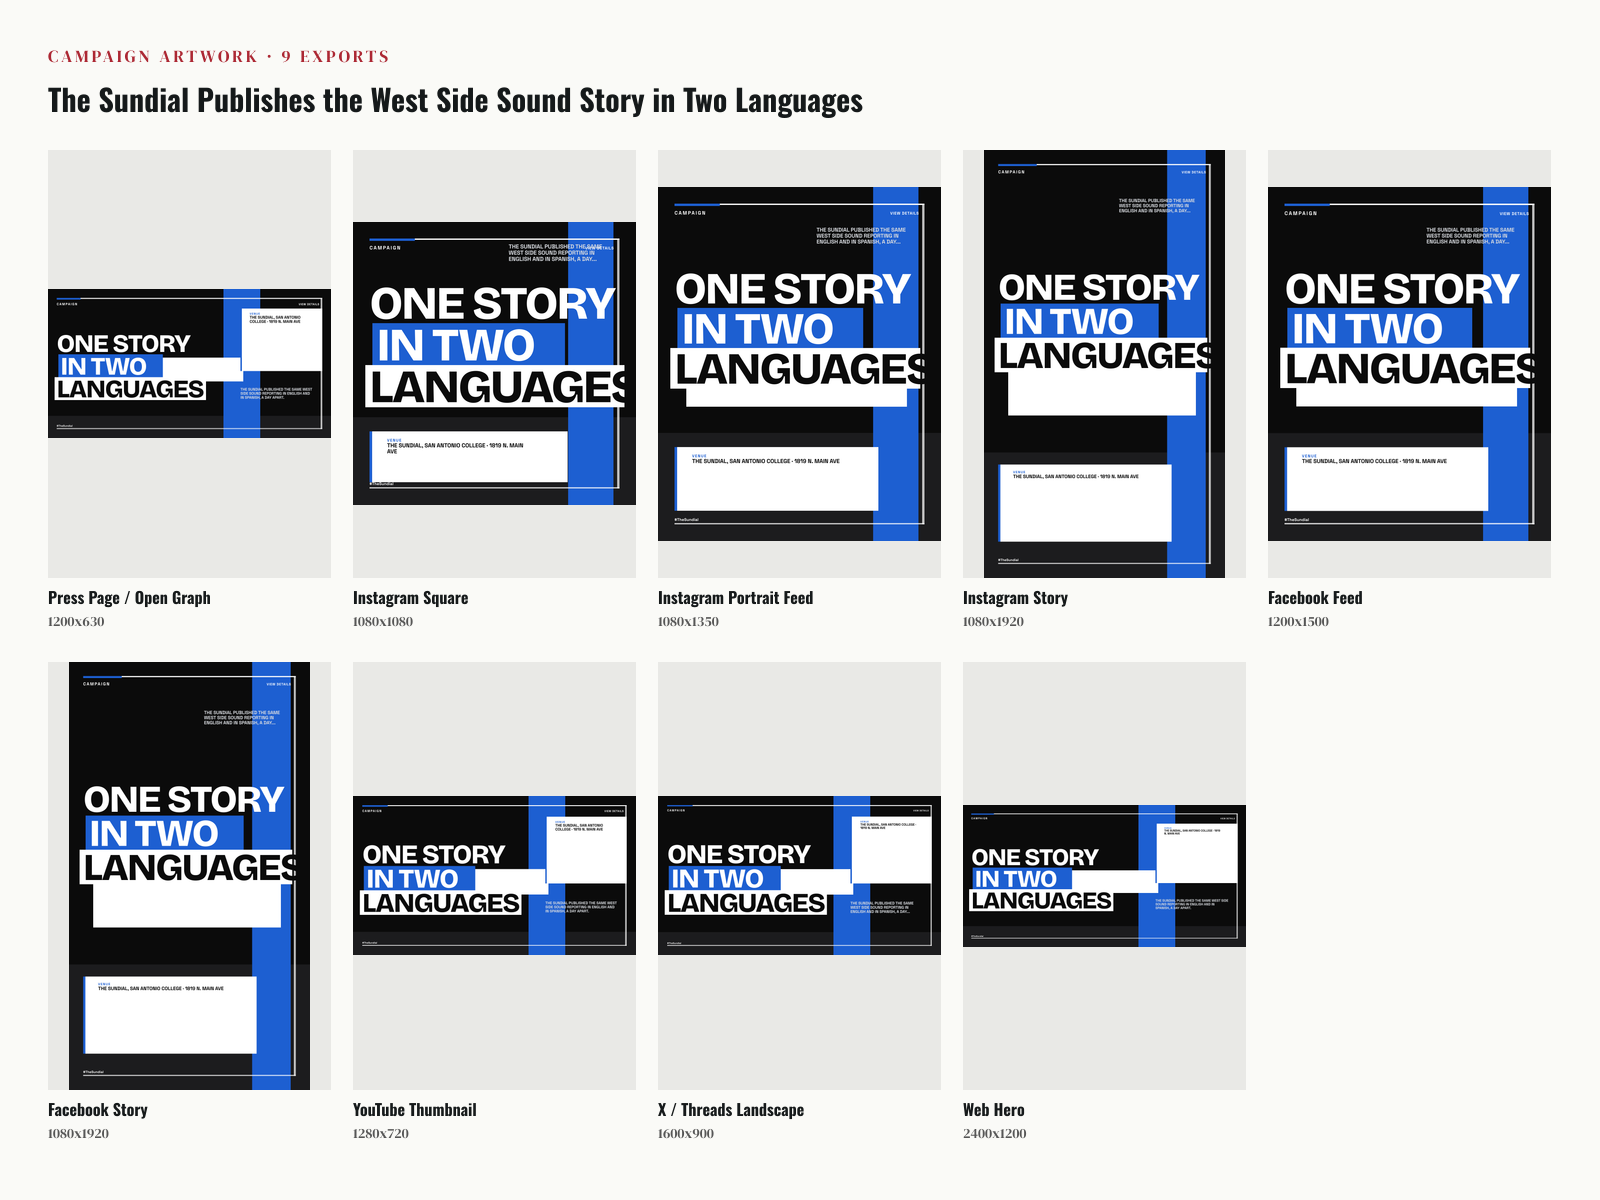
Task: Click the Web Hero title label
Action: click(993, 1110)
